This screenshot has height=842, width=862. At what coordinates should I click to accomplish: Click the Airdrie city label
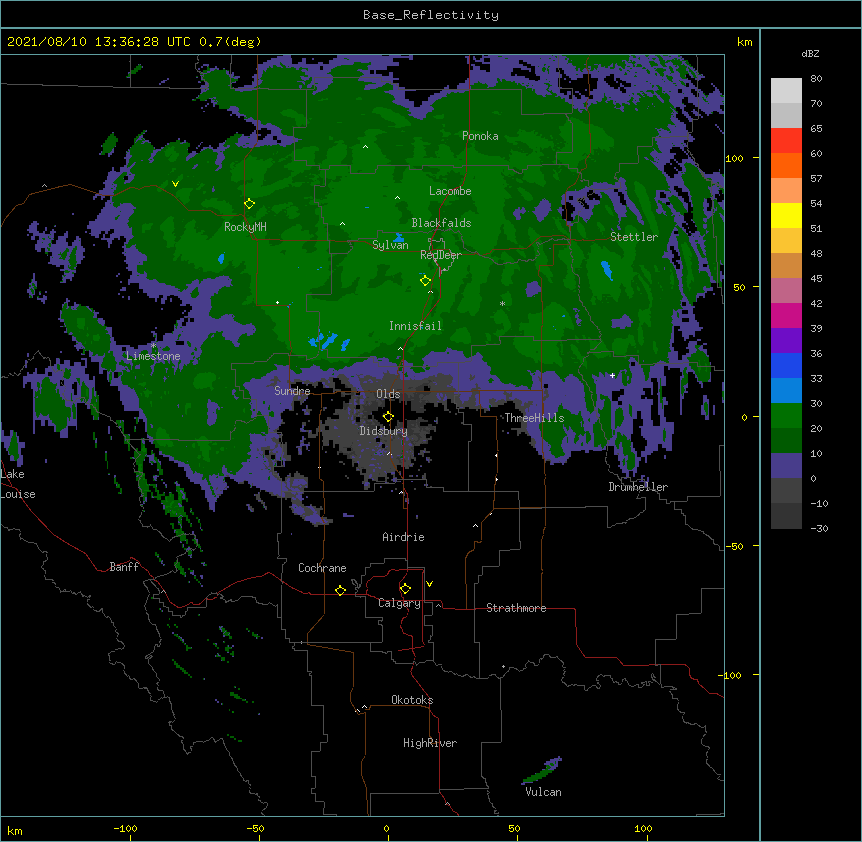click(403, 537)
